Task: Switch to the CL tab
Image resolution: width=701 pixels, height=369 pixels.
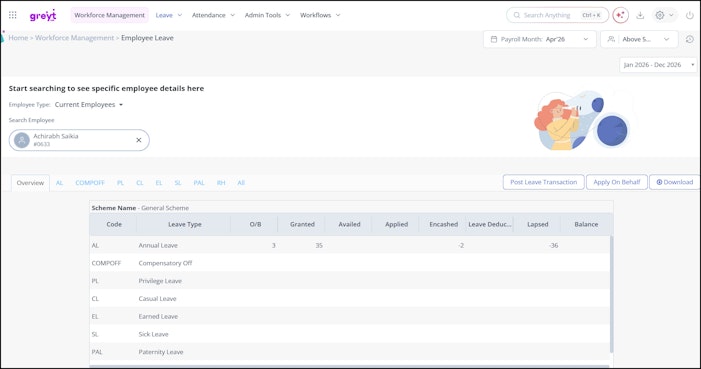Action: coord(139,183)
